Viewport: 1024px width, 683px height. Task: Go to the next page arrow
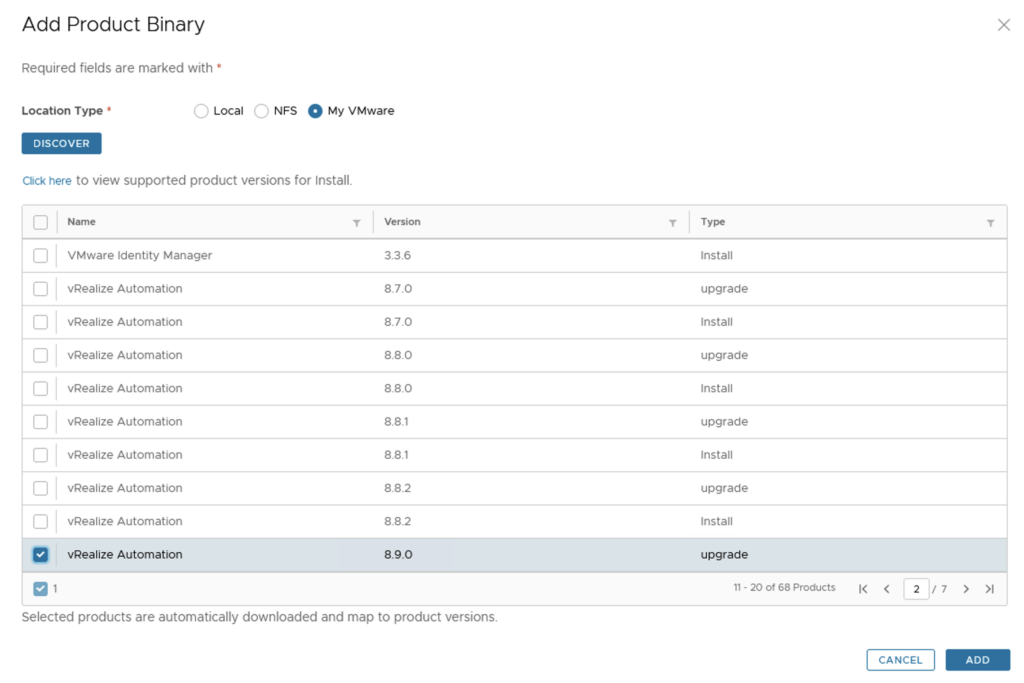point(966,589)
